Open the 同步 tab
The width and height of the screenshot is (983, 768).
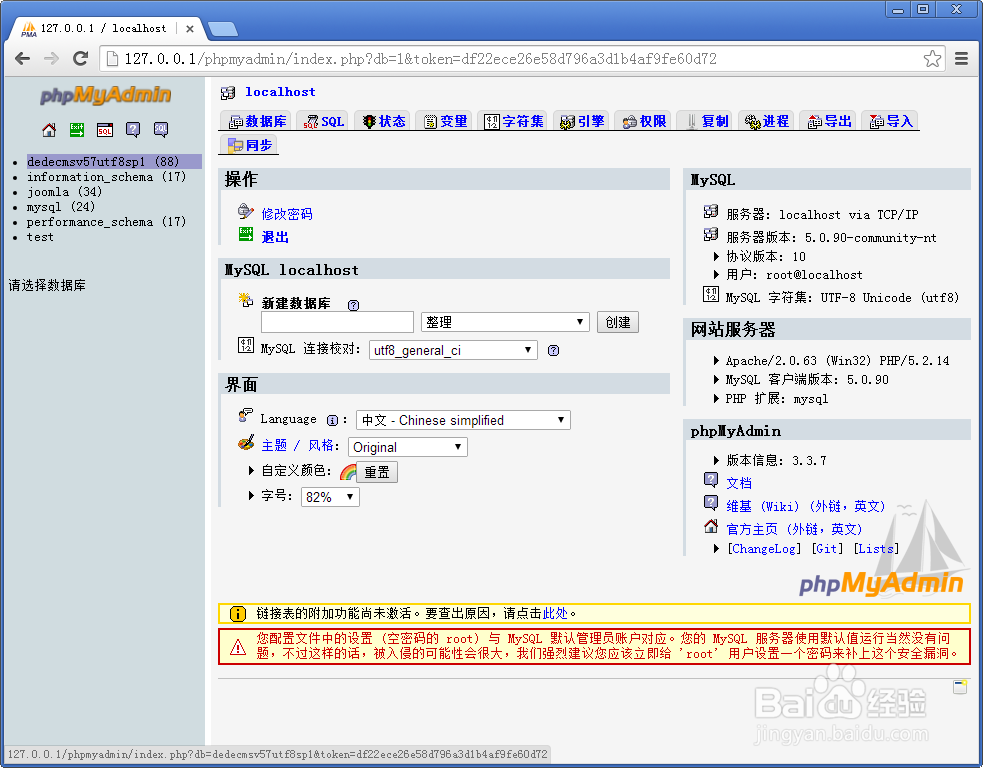coord(250,145)
